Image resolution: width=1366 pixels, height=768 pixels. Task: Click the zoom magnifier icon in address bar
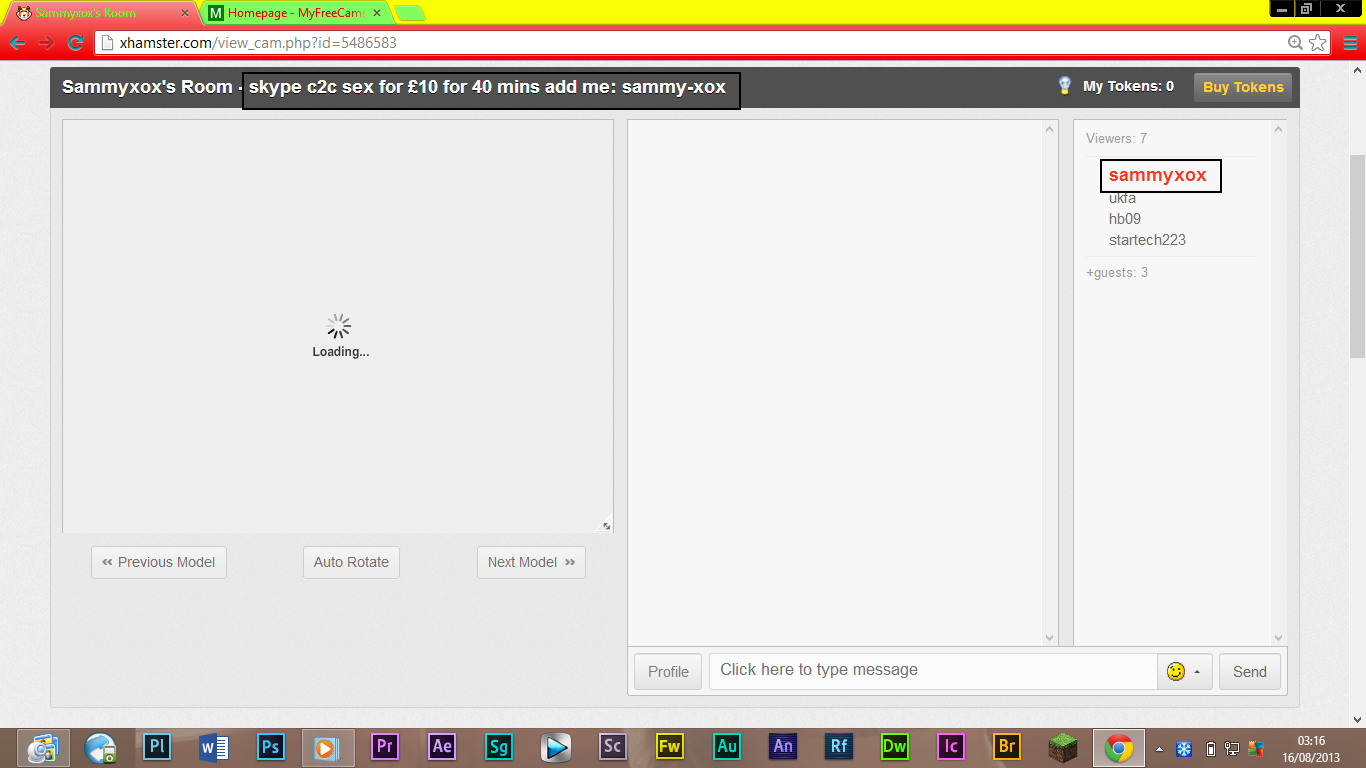[1295, 43]
